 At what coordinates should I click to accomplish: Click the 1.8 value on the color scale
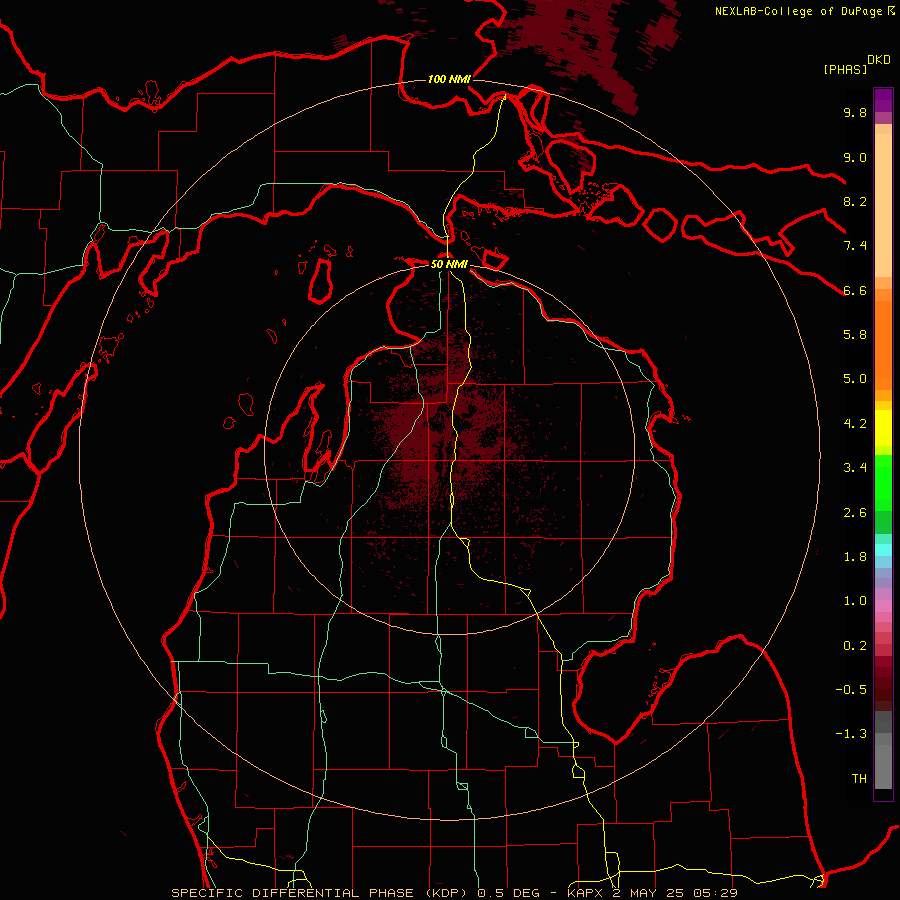[855, 557]
